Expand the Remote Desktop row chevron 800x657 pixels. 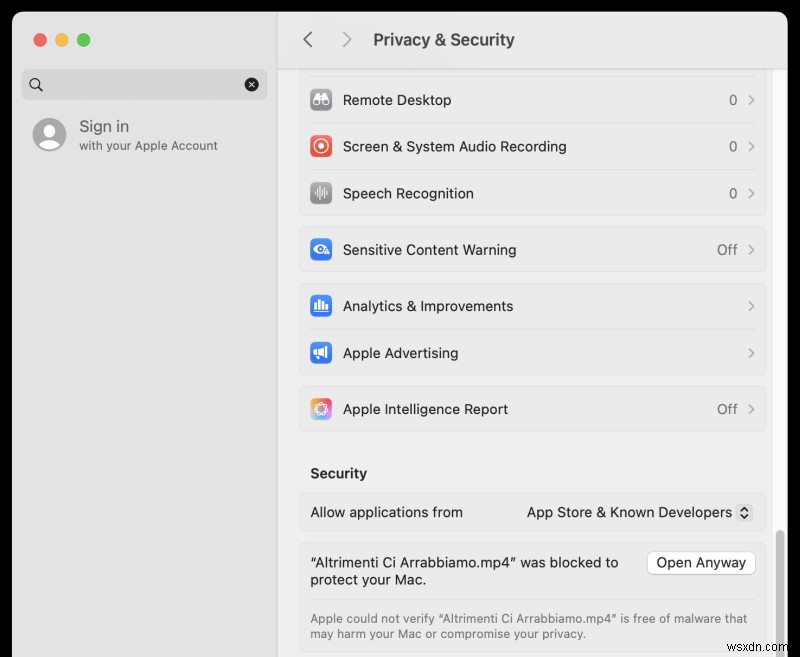[x=751, y=100]
